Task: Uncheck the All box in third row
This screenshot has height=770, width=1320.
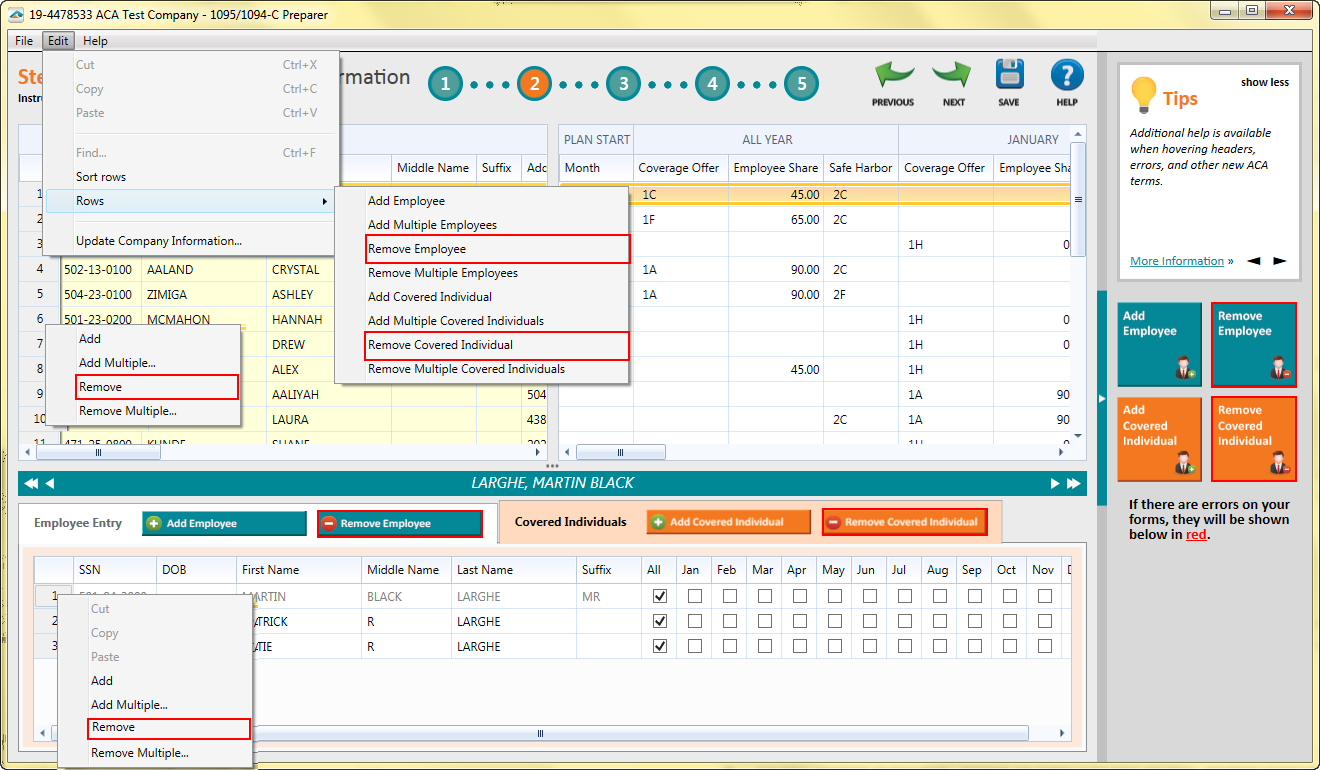Action: point(659,646)
